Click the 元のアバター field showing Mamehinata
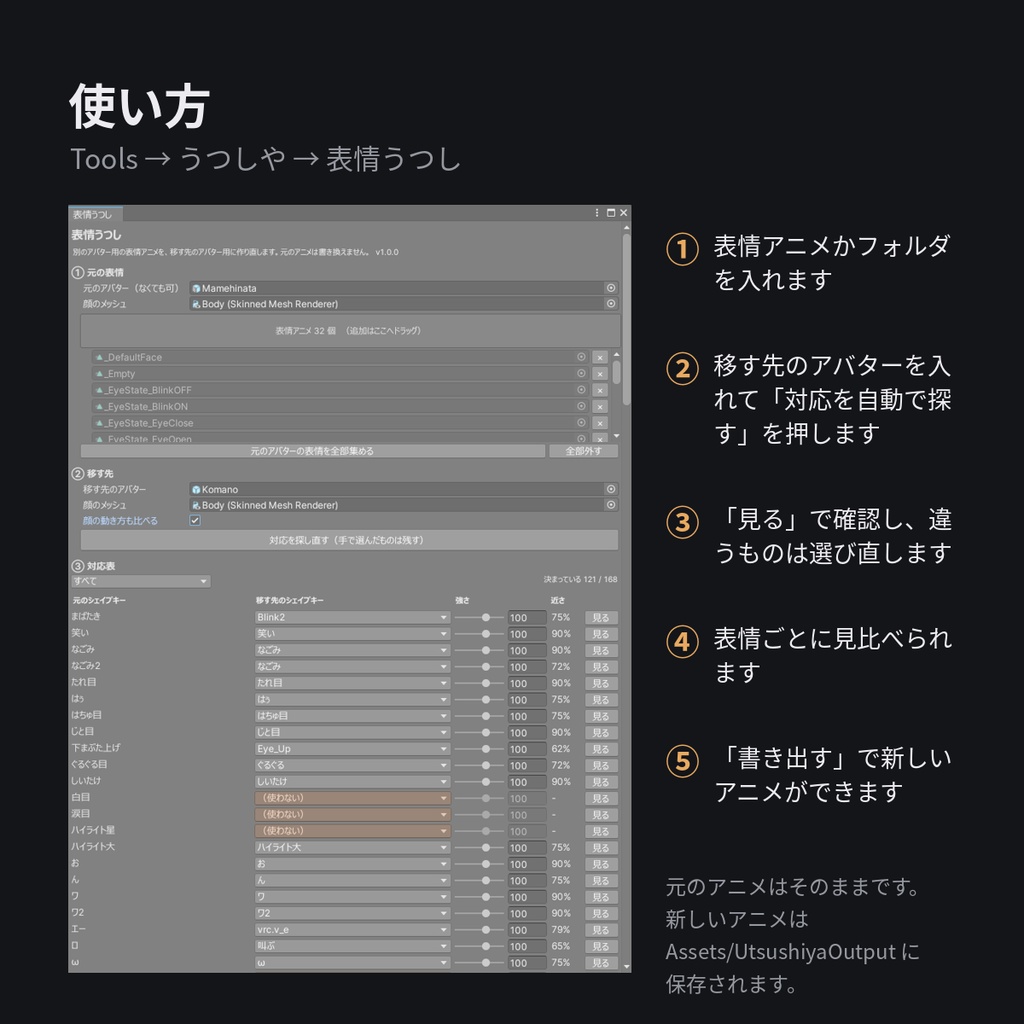This screenshot has height=1024, width=1024. [403, 288]
